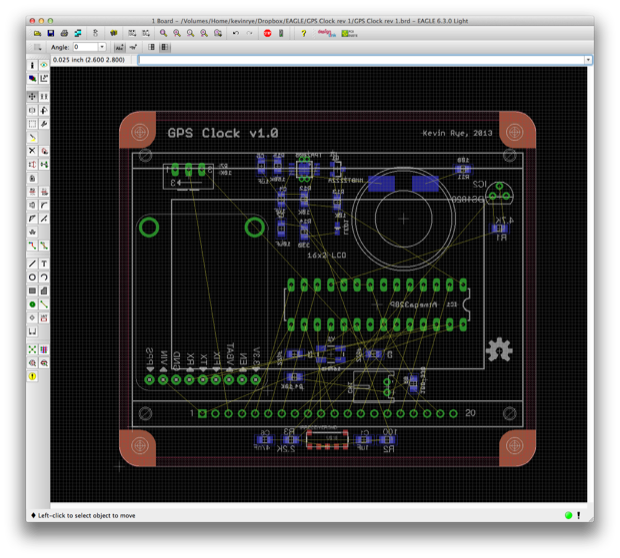
Task: Open a file with the Open toolbar icon
Action: (37, 34)
